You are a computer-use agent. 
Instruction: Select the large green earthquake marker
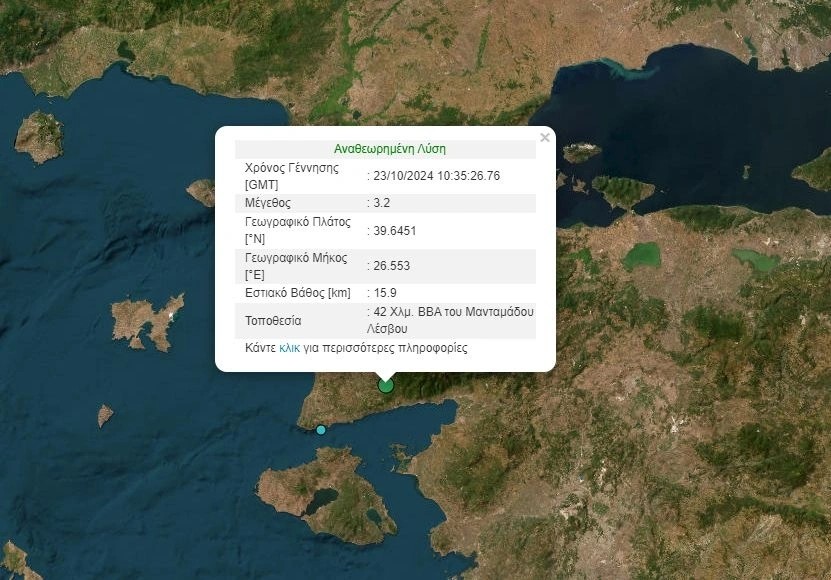(386, 385)
